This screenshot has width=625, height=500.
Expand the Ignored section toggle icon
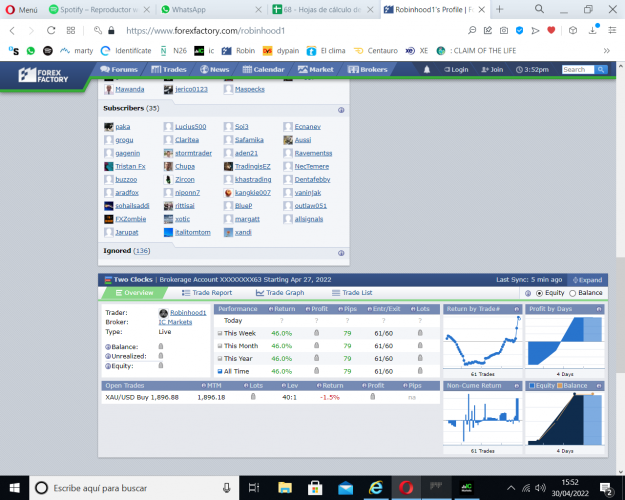click(x=341, y=253)
